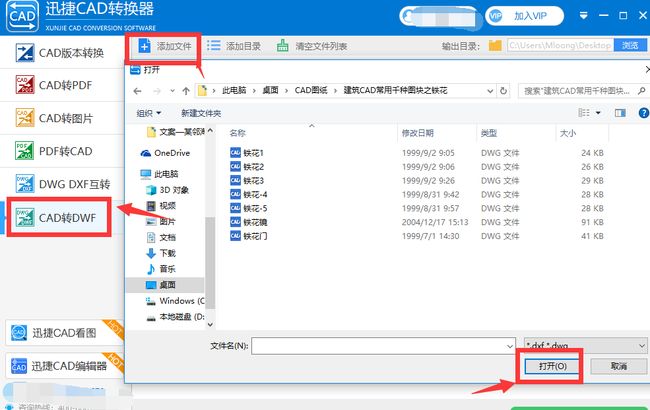Change the view layout icon
This screenshot has width=650, height=410.
(x=584, y=113)
